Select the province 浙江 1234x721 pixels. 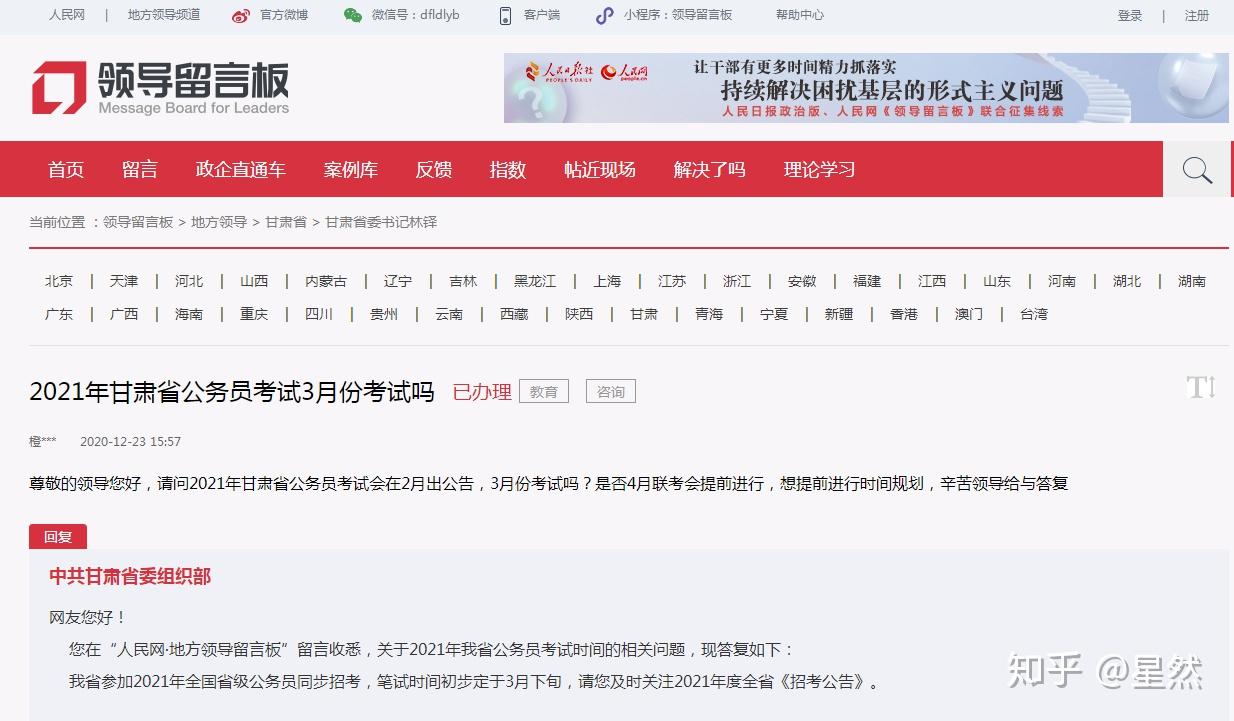pyautogui.click(x=737, y=281)
